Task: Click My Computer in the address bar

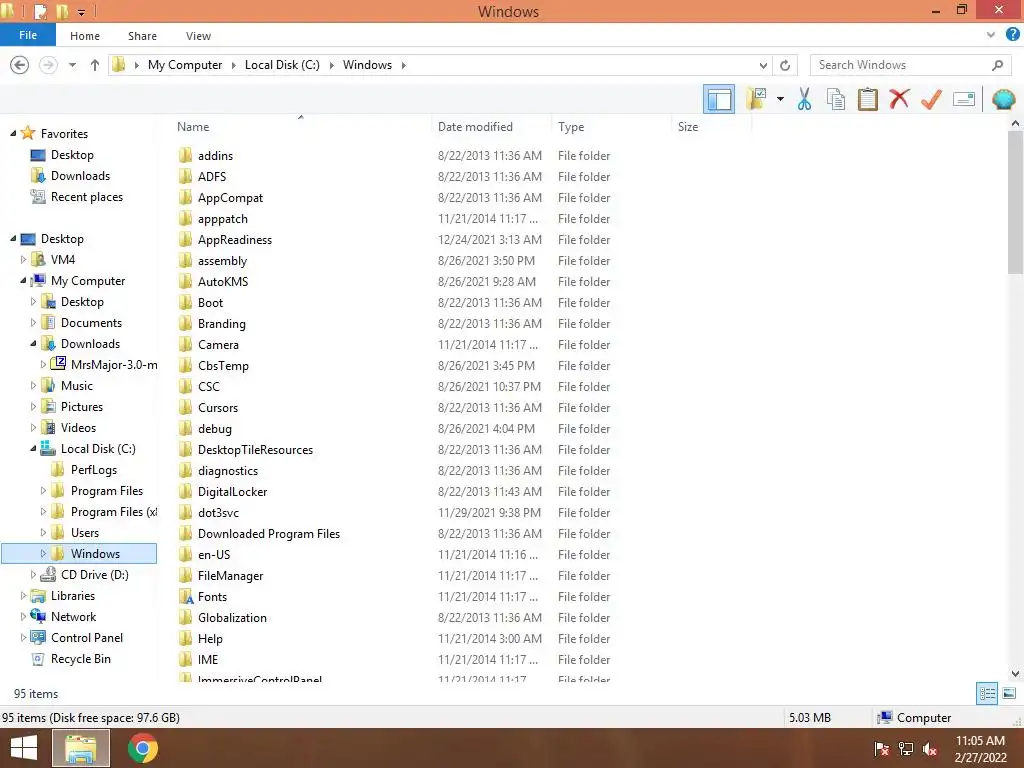Action: click(185, 65)
